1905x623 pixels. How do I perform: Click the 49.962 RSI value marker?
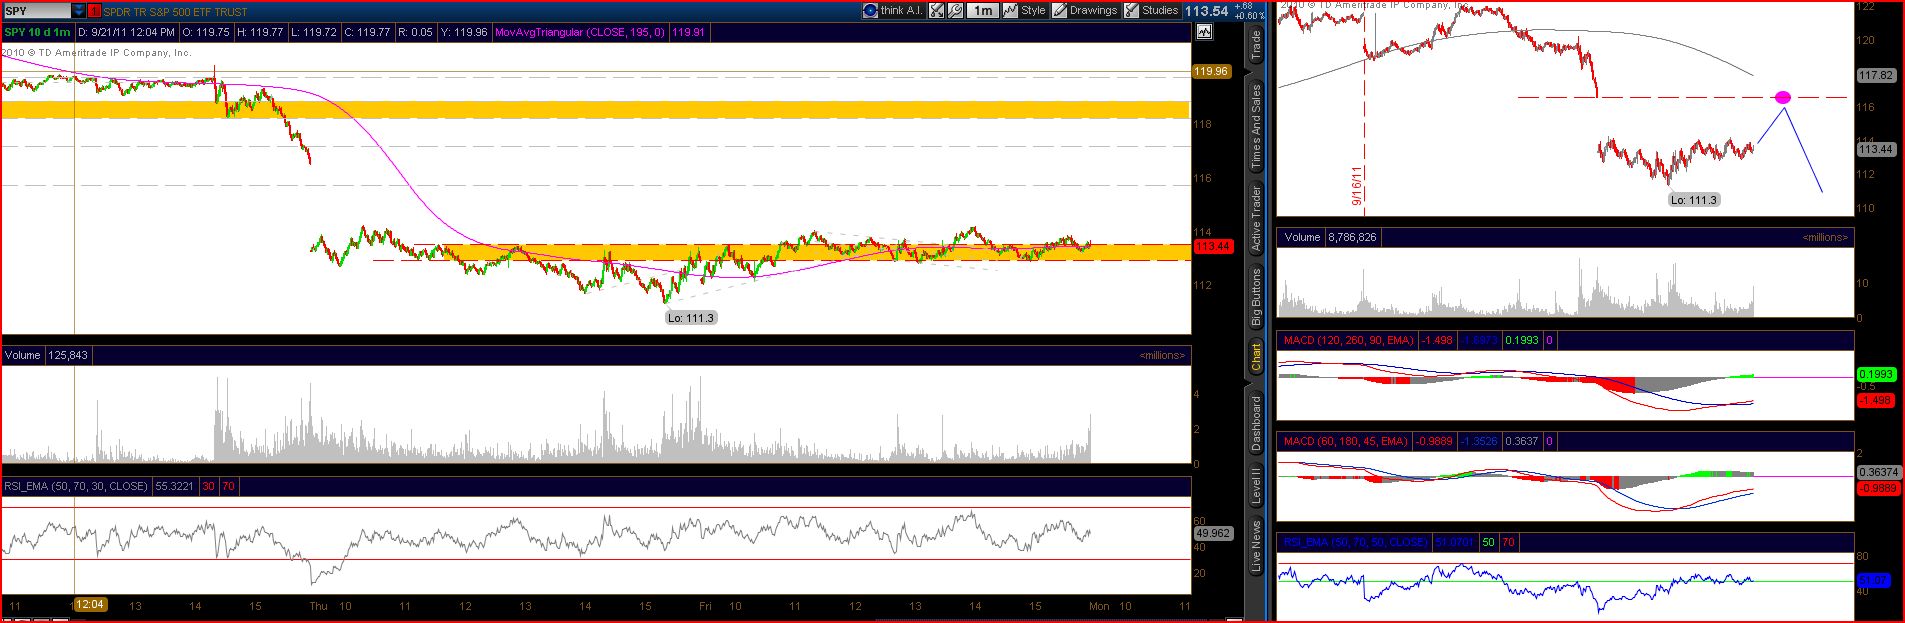pyautogui.click(x=1212, y=534)
